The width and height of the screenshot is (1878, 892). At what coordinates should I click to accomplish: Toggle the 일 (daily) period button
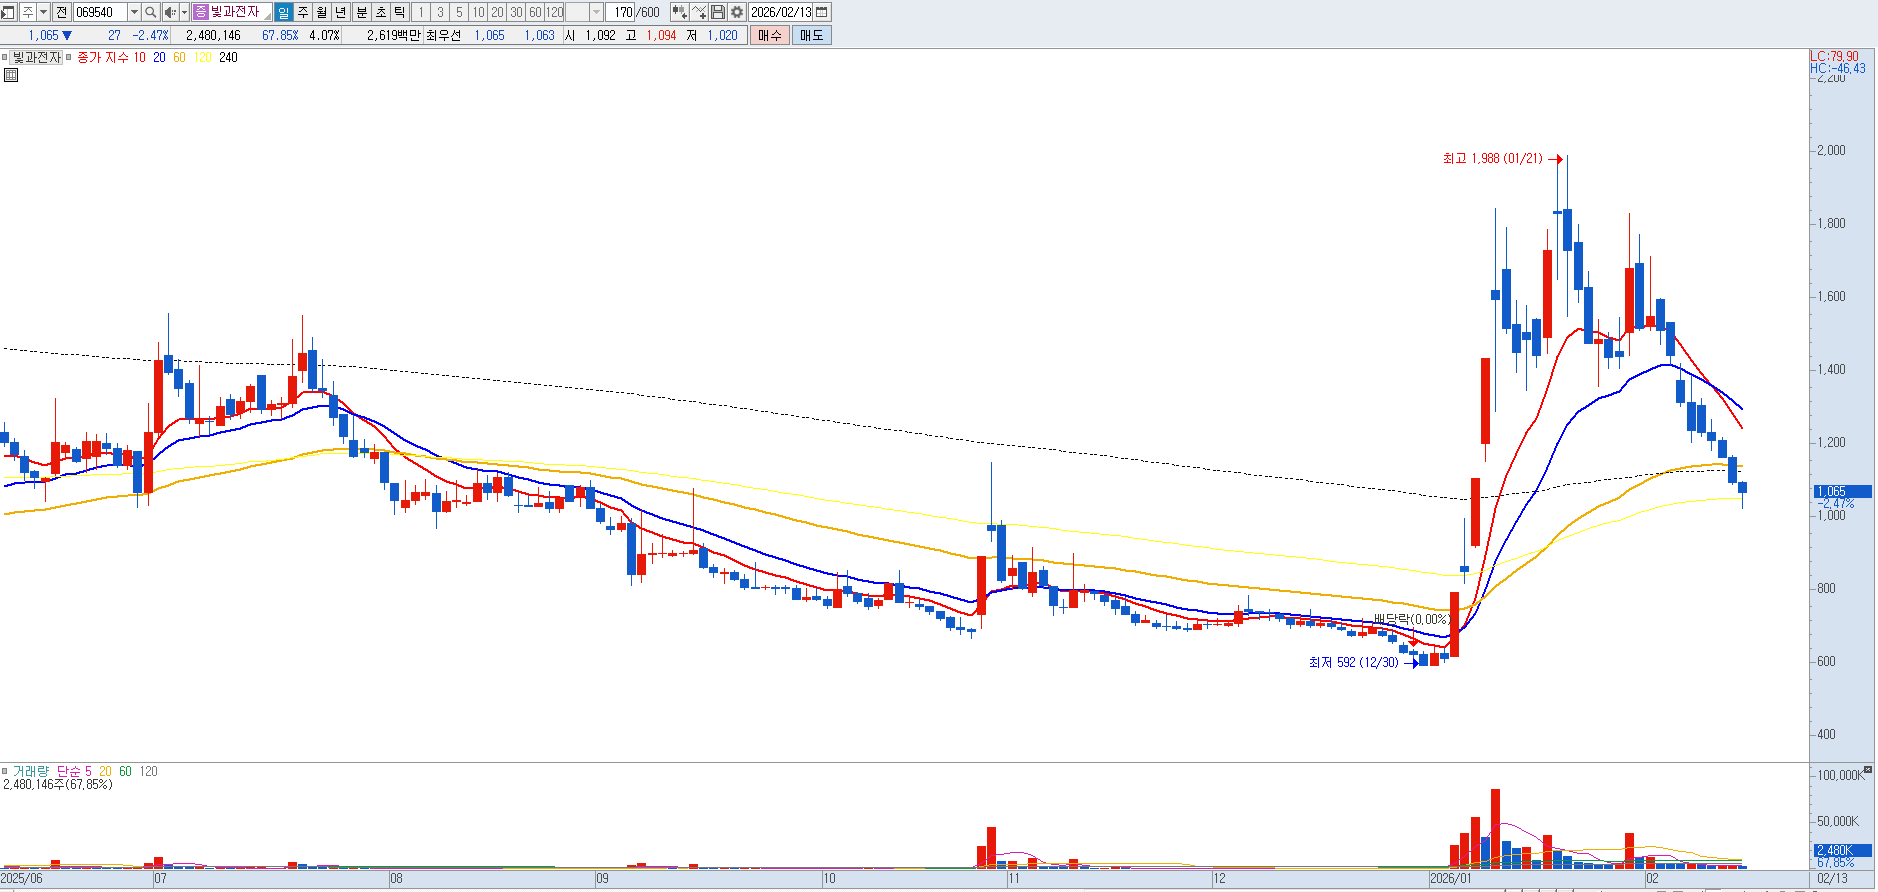[283, 12]
